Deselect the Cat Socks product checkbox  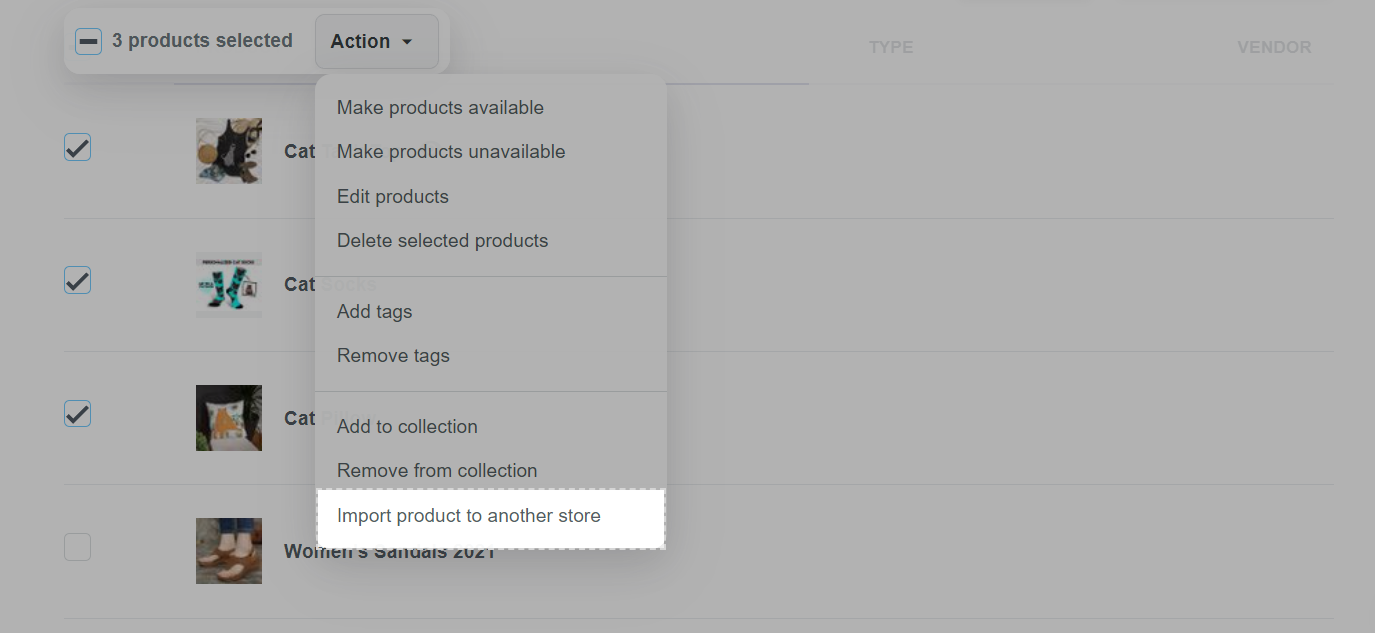(78, 281)
